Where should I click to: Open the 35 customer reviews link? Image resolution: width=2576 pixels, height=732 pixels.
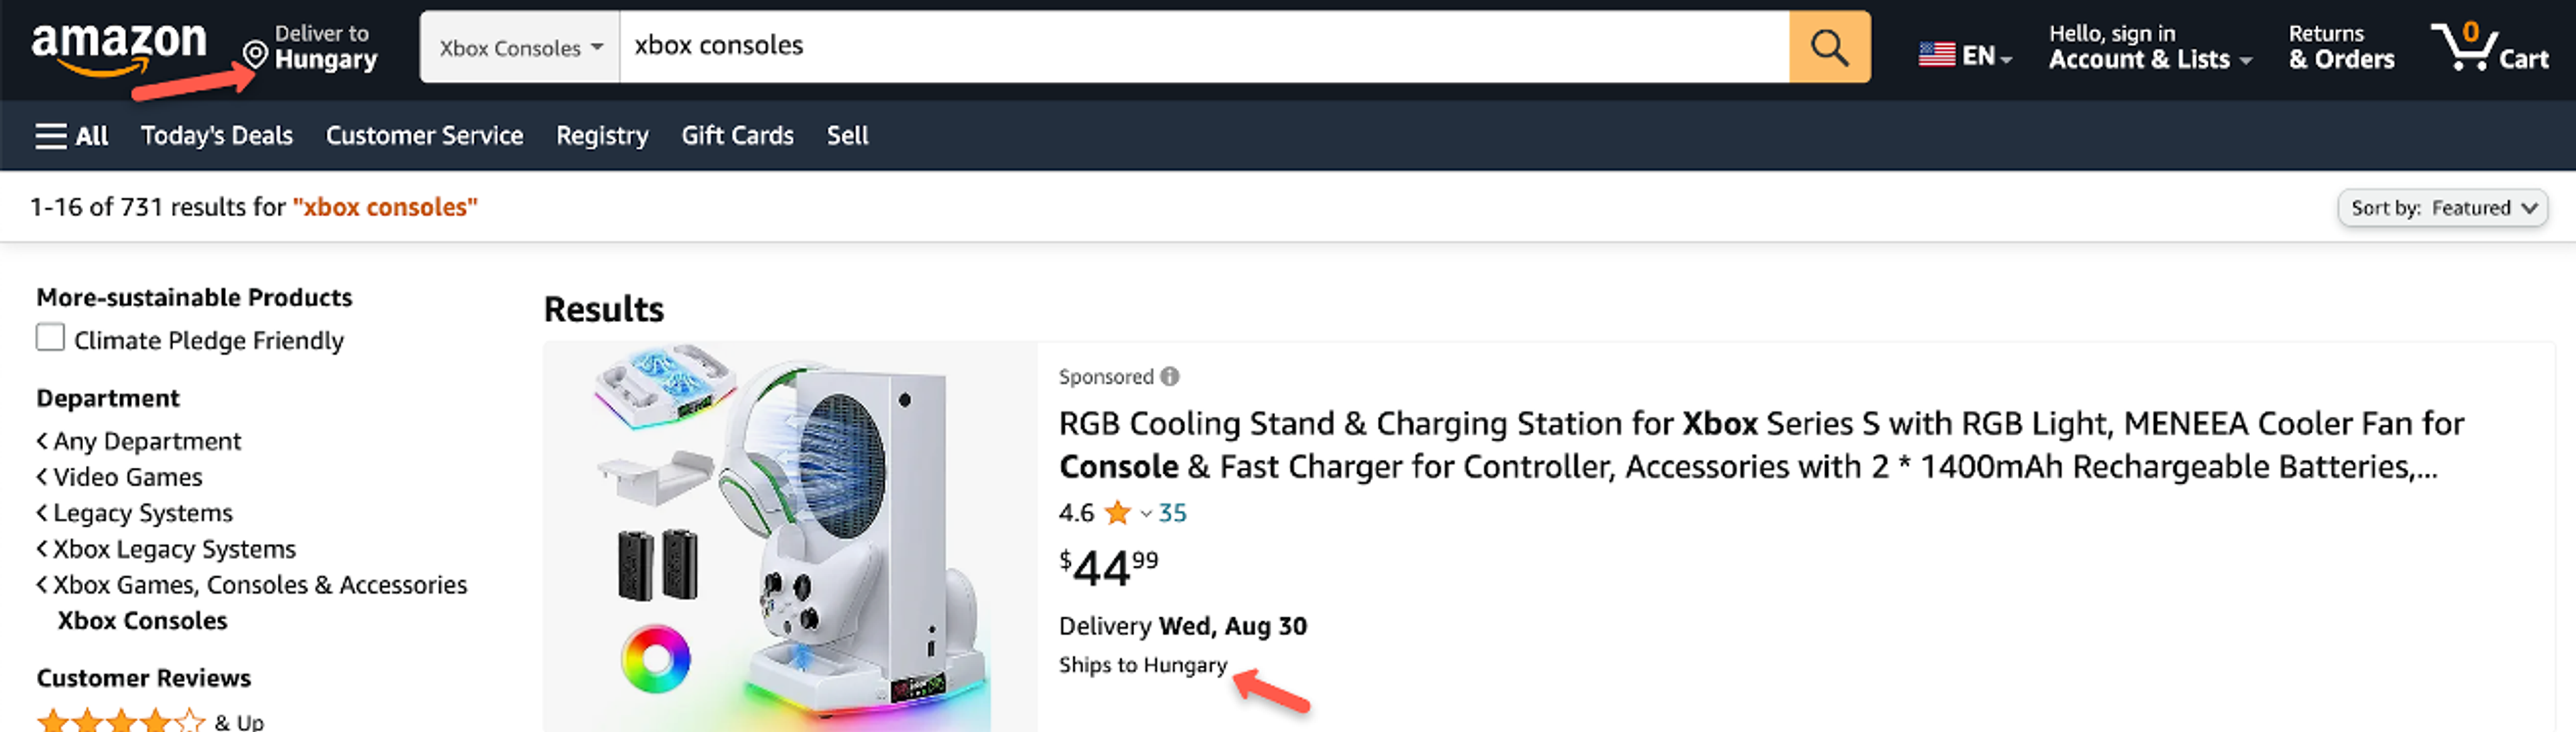coord(1173,513)
